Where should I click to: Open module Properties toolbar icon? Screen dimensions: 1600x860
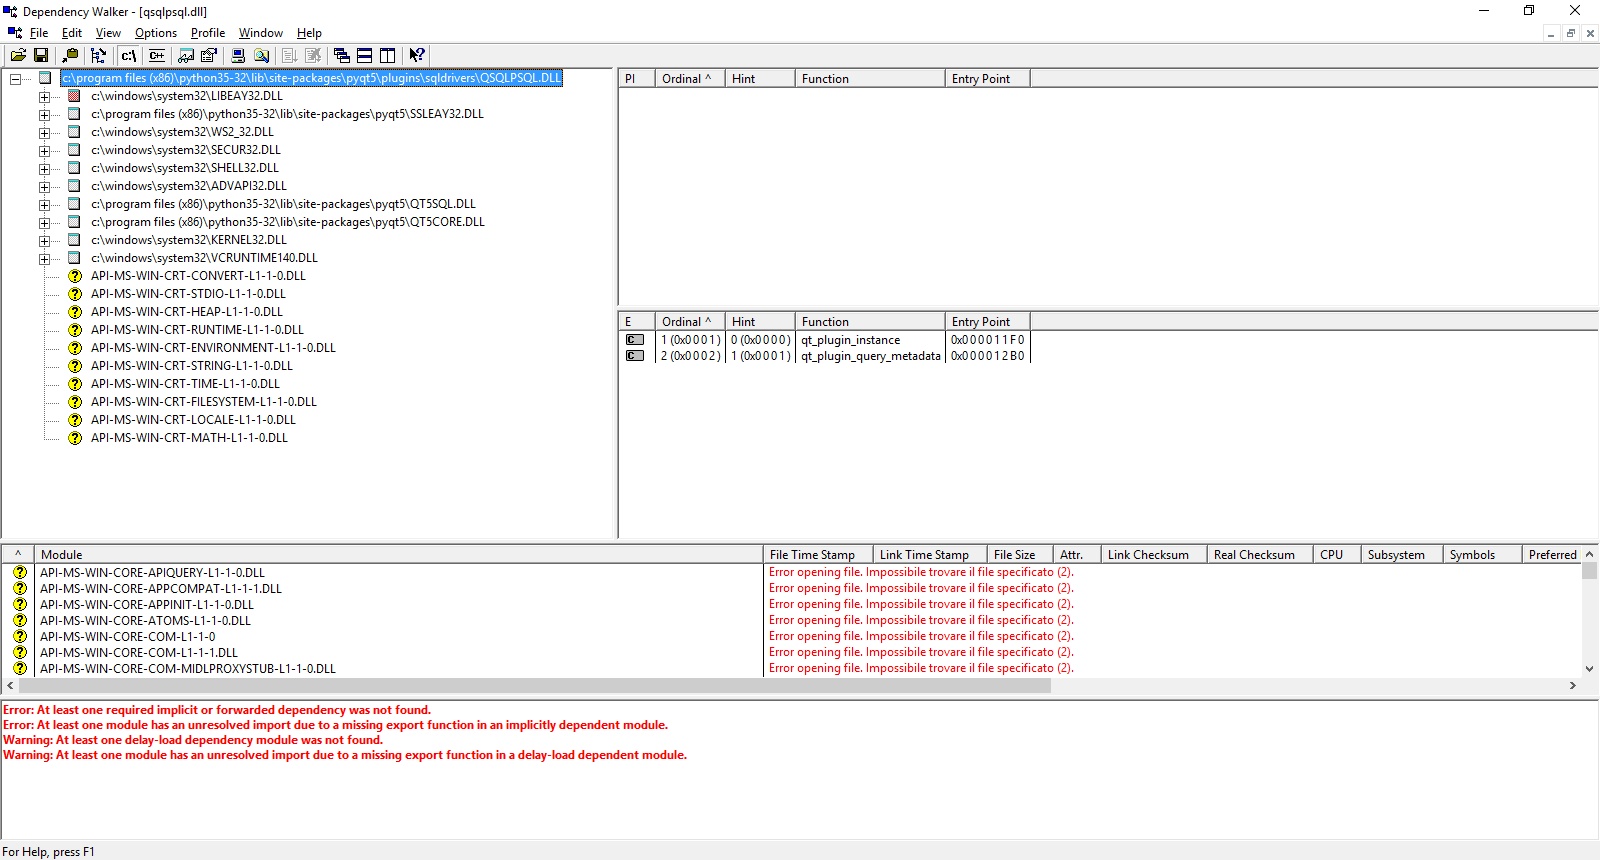(209, 56)
